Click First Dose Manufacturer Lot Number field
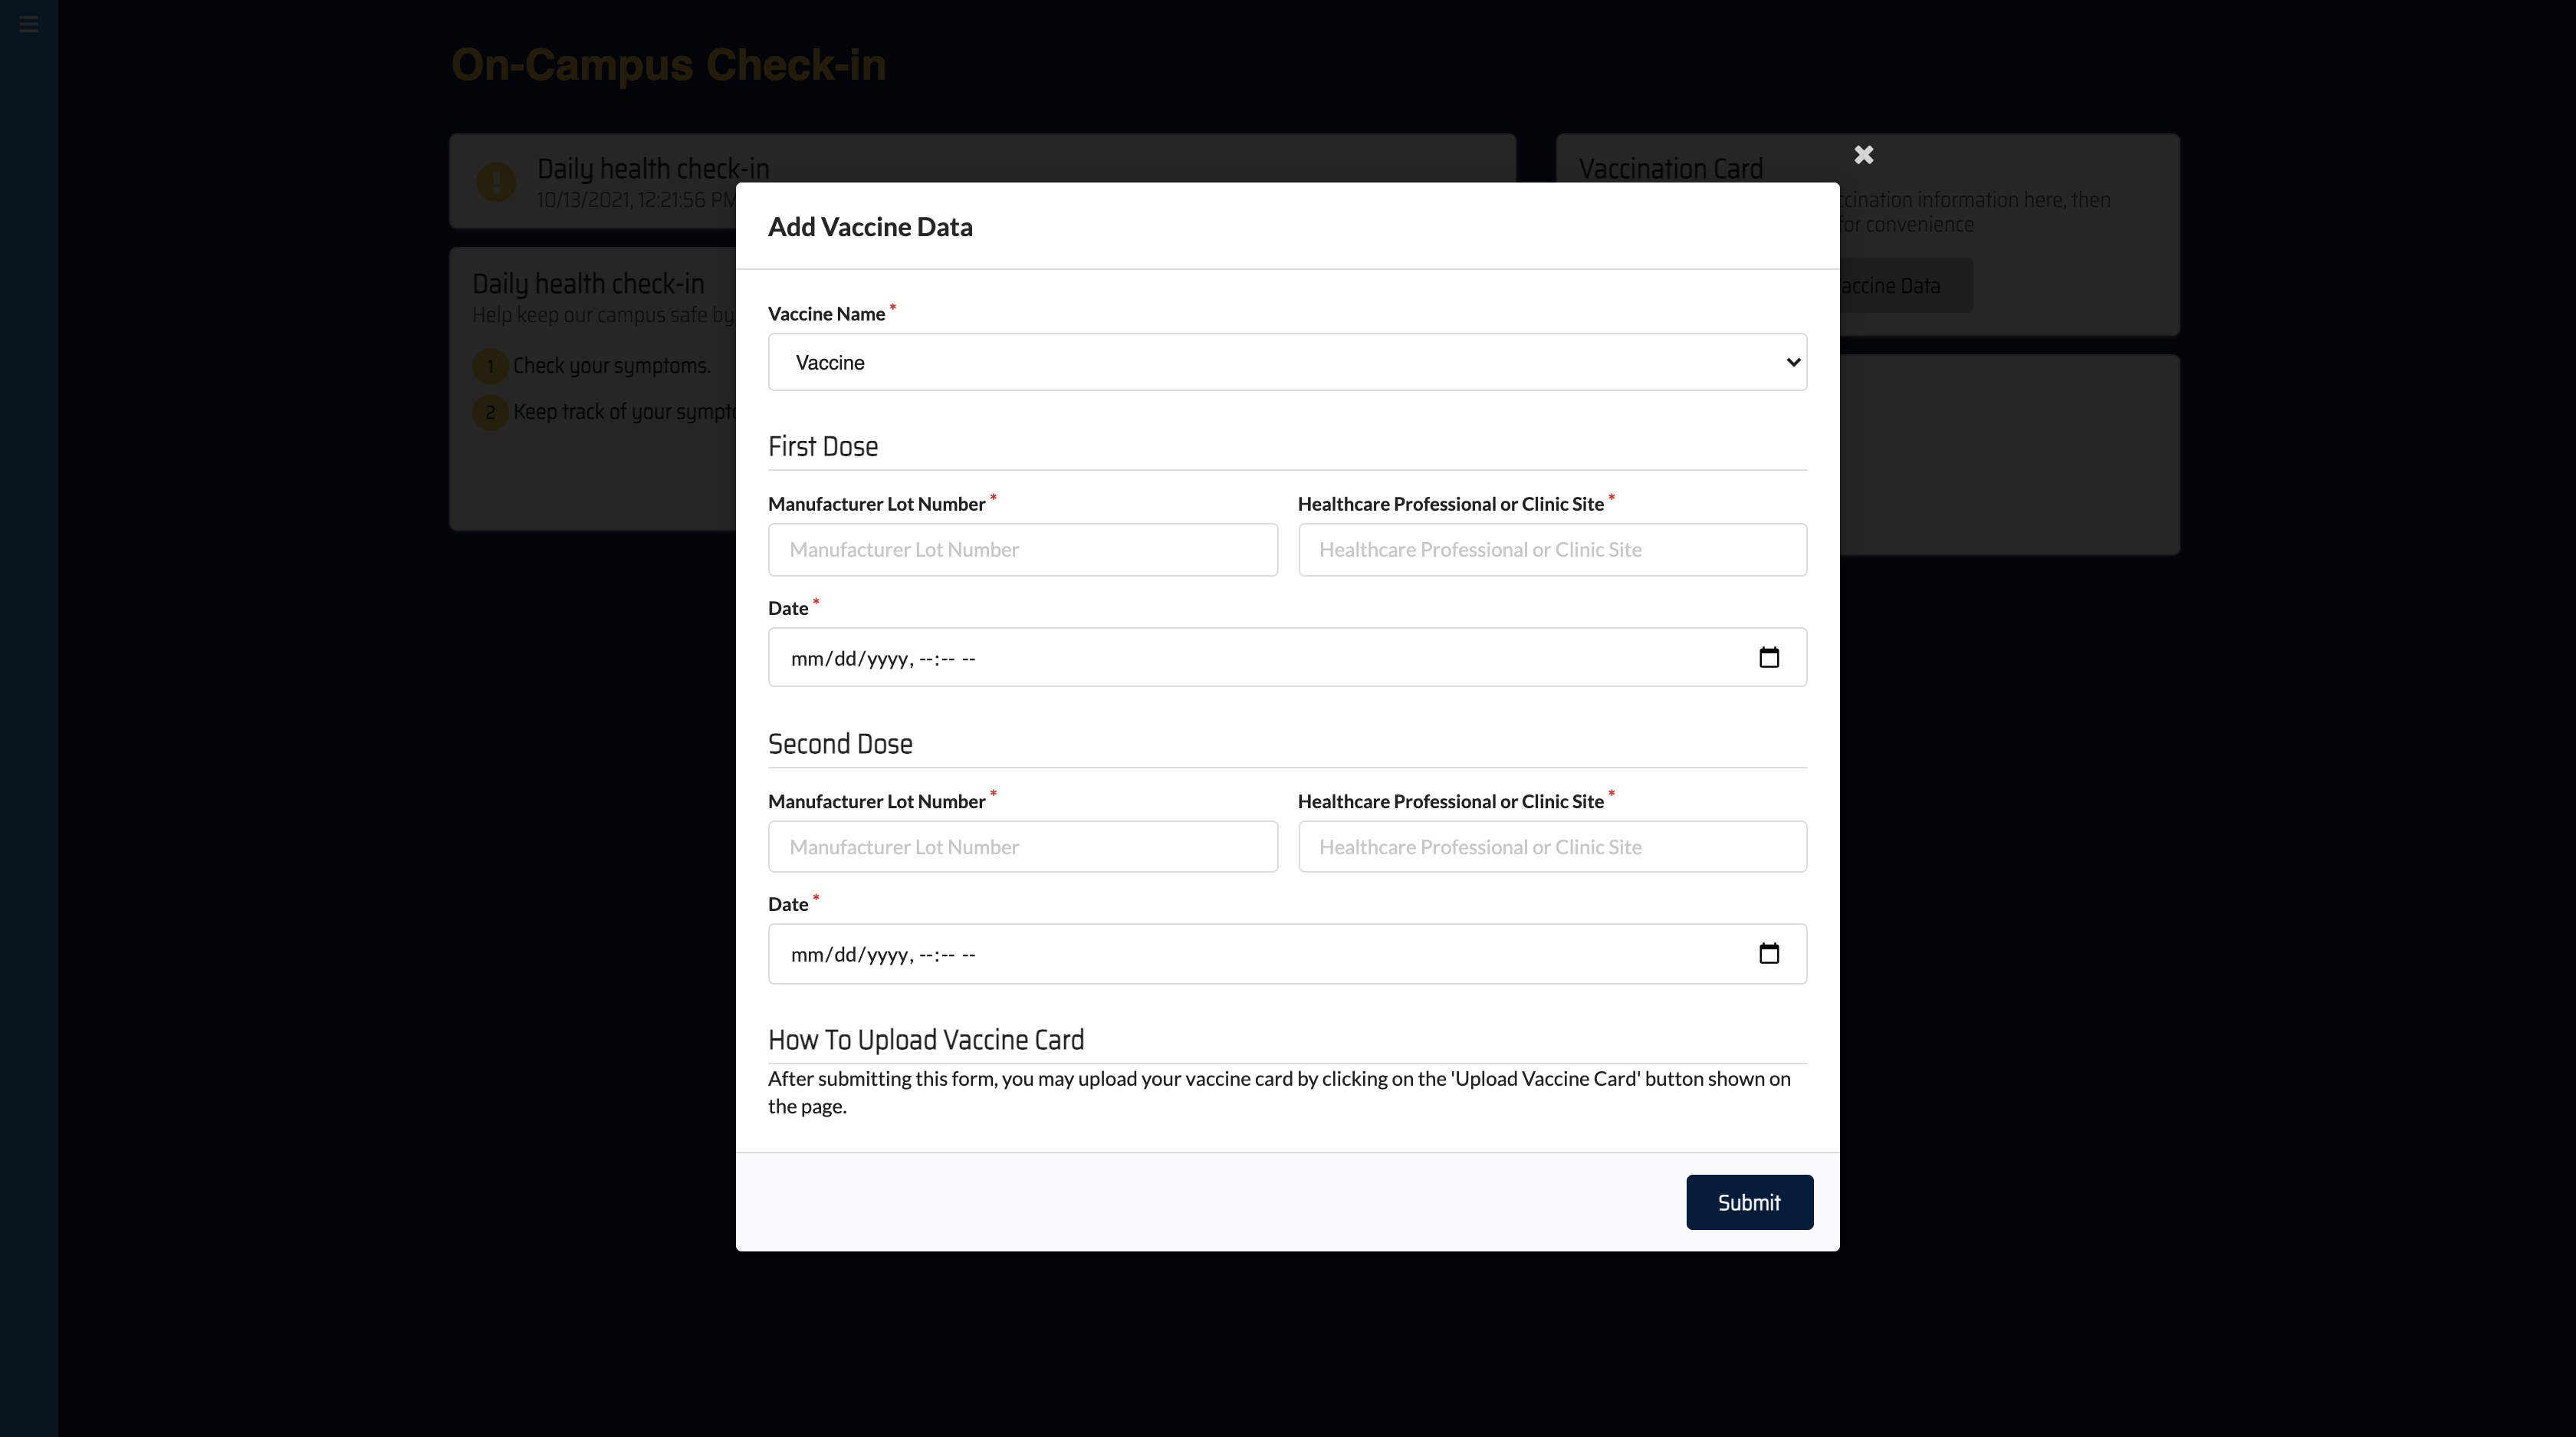2576x1437 pixels. (x=1022, y=550)
